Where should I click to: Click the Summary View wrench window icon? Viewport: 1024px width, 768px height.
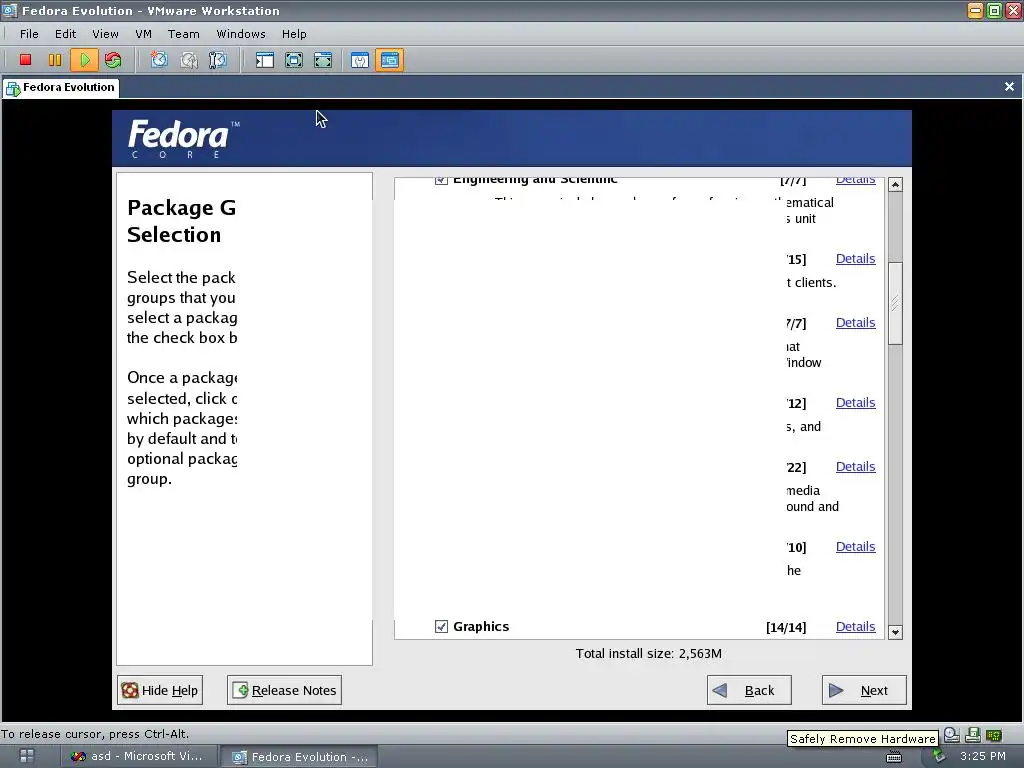click(x=360, y=60)
